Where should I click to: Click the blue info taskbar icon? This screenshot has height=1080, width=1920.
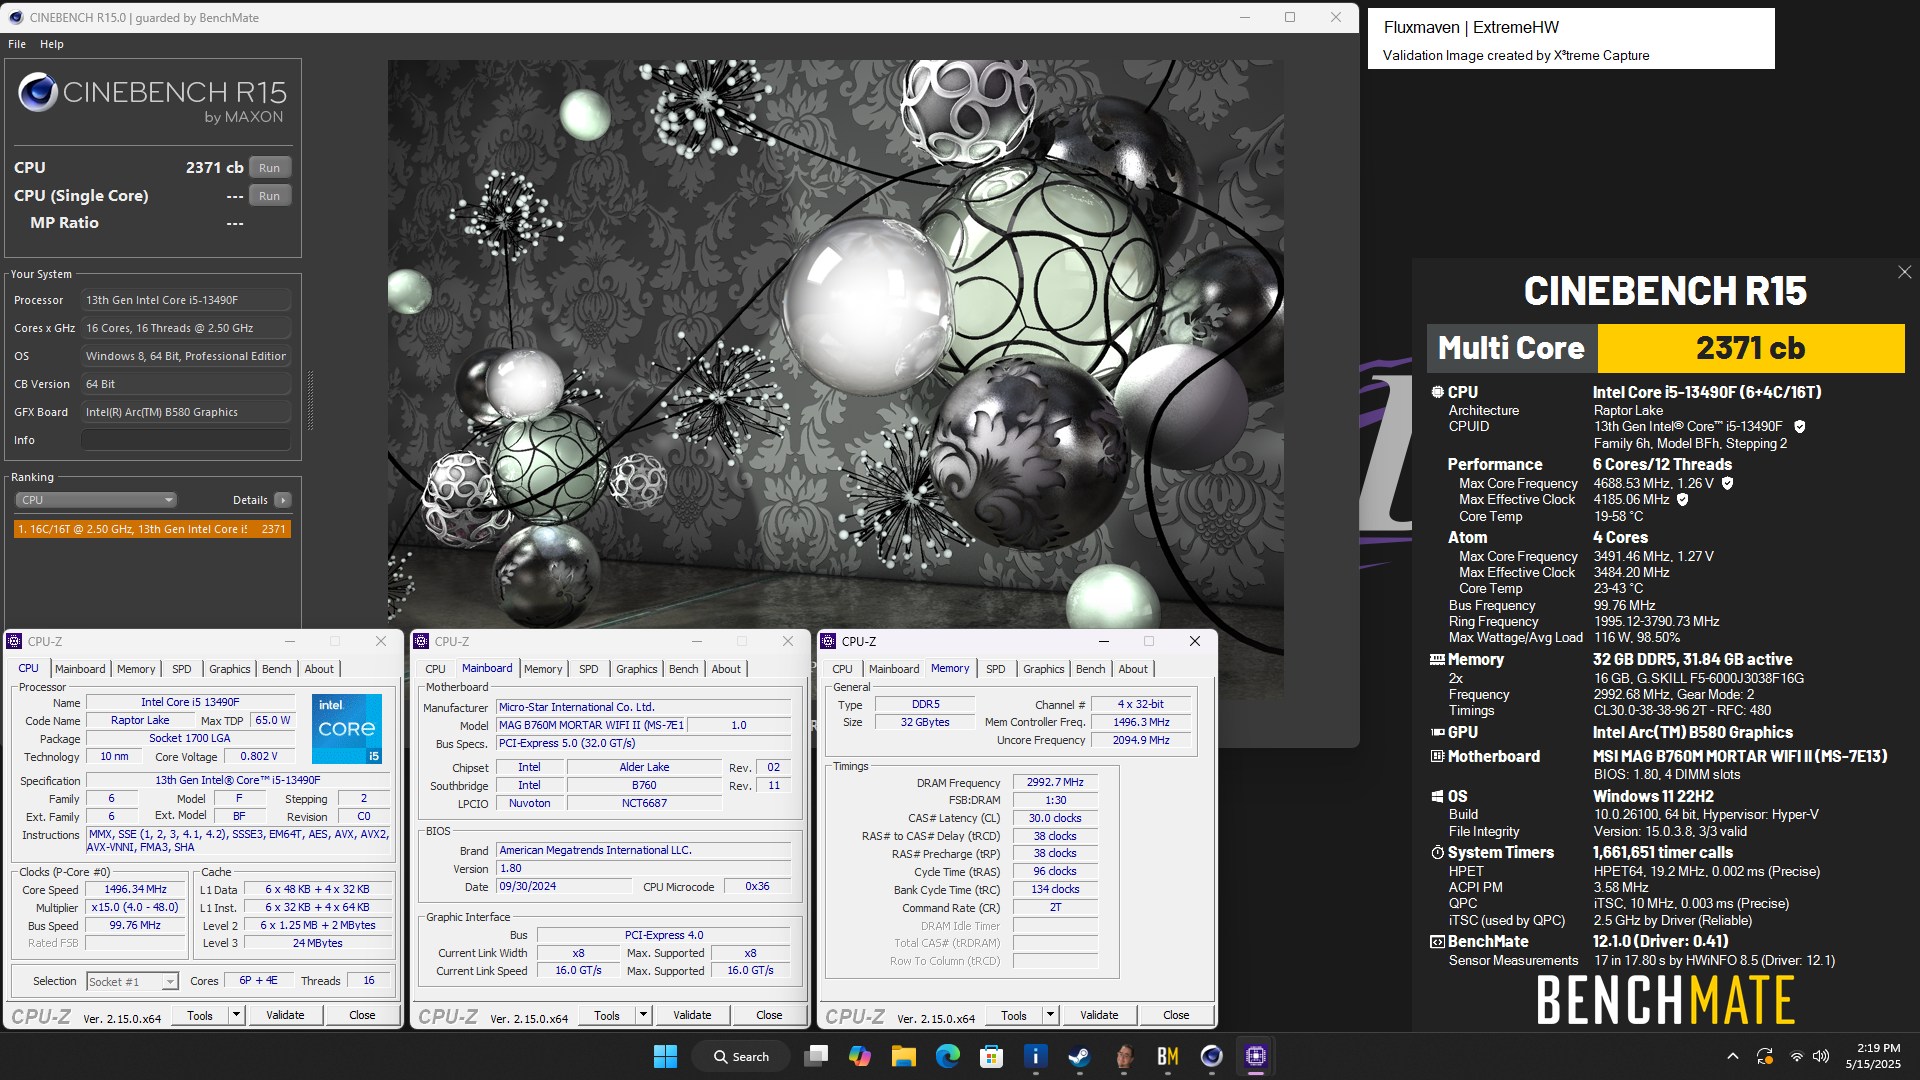1036,1056
